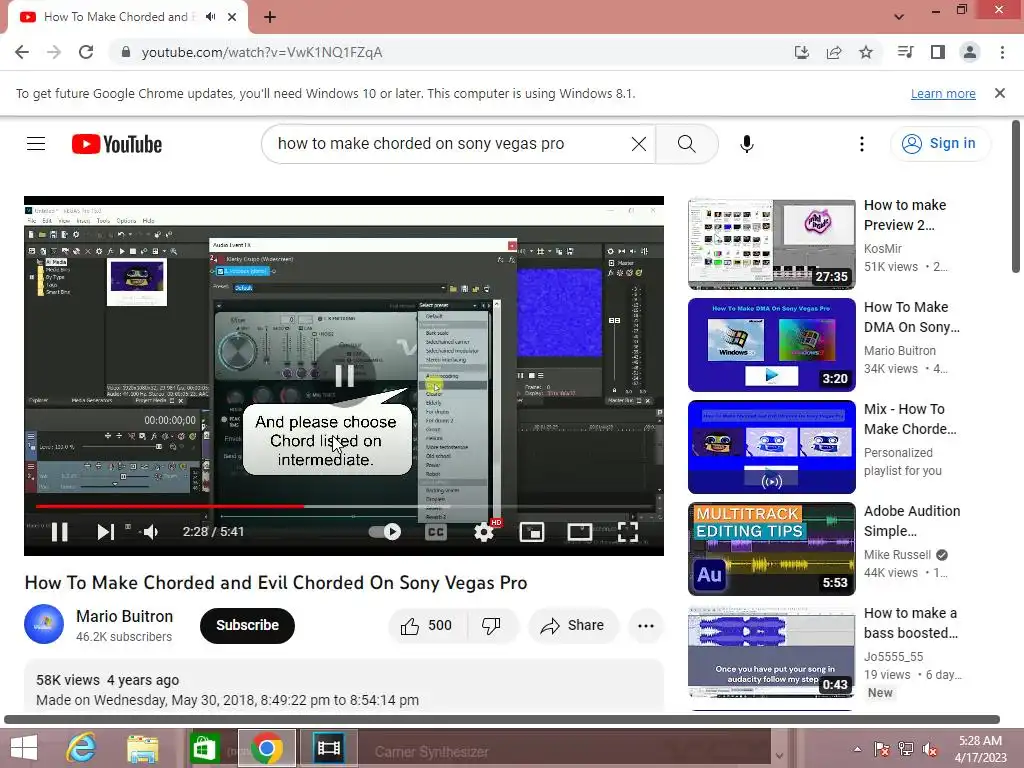Open the Windows Start button

(x=24, y=748)
